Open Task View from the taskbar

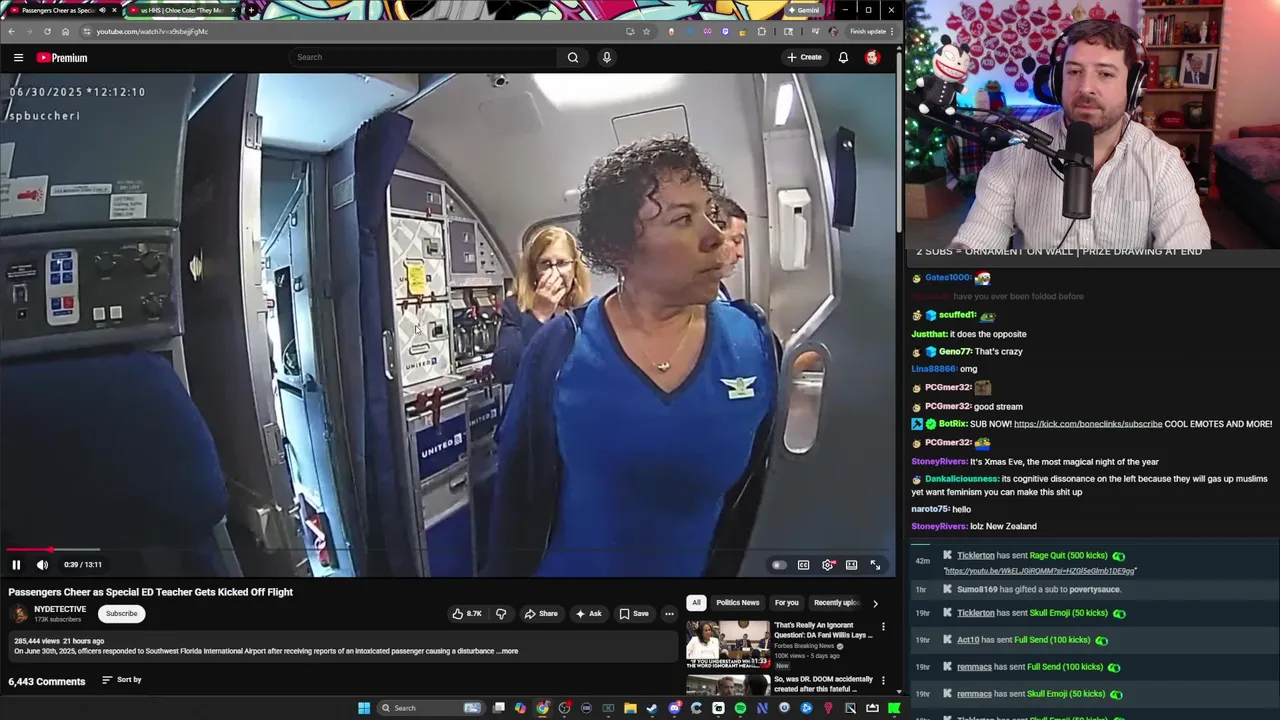[x=499, y=708]
